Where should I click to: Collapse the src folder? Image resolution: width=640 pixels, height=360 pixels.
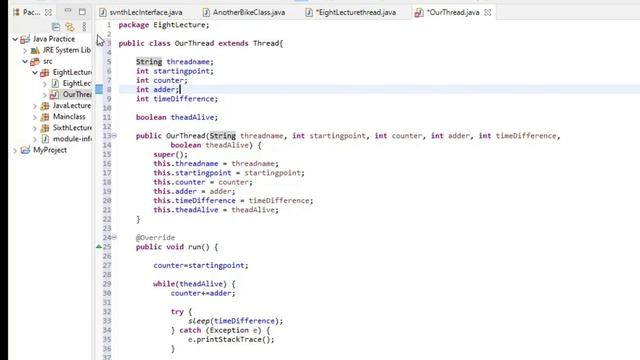25,61
